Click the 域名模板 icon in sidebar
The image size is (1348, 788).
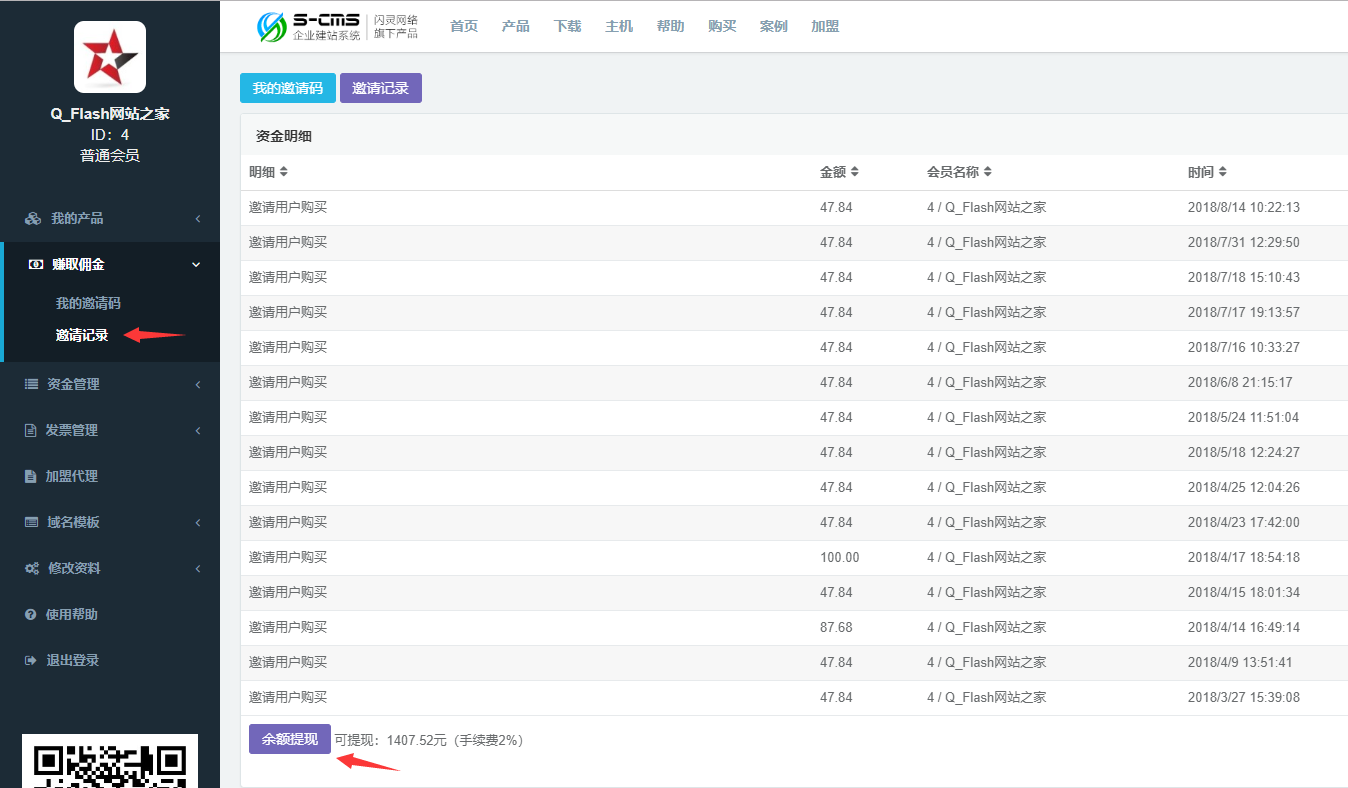point(31,523)
